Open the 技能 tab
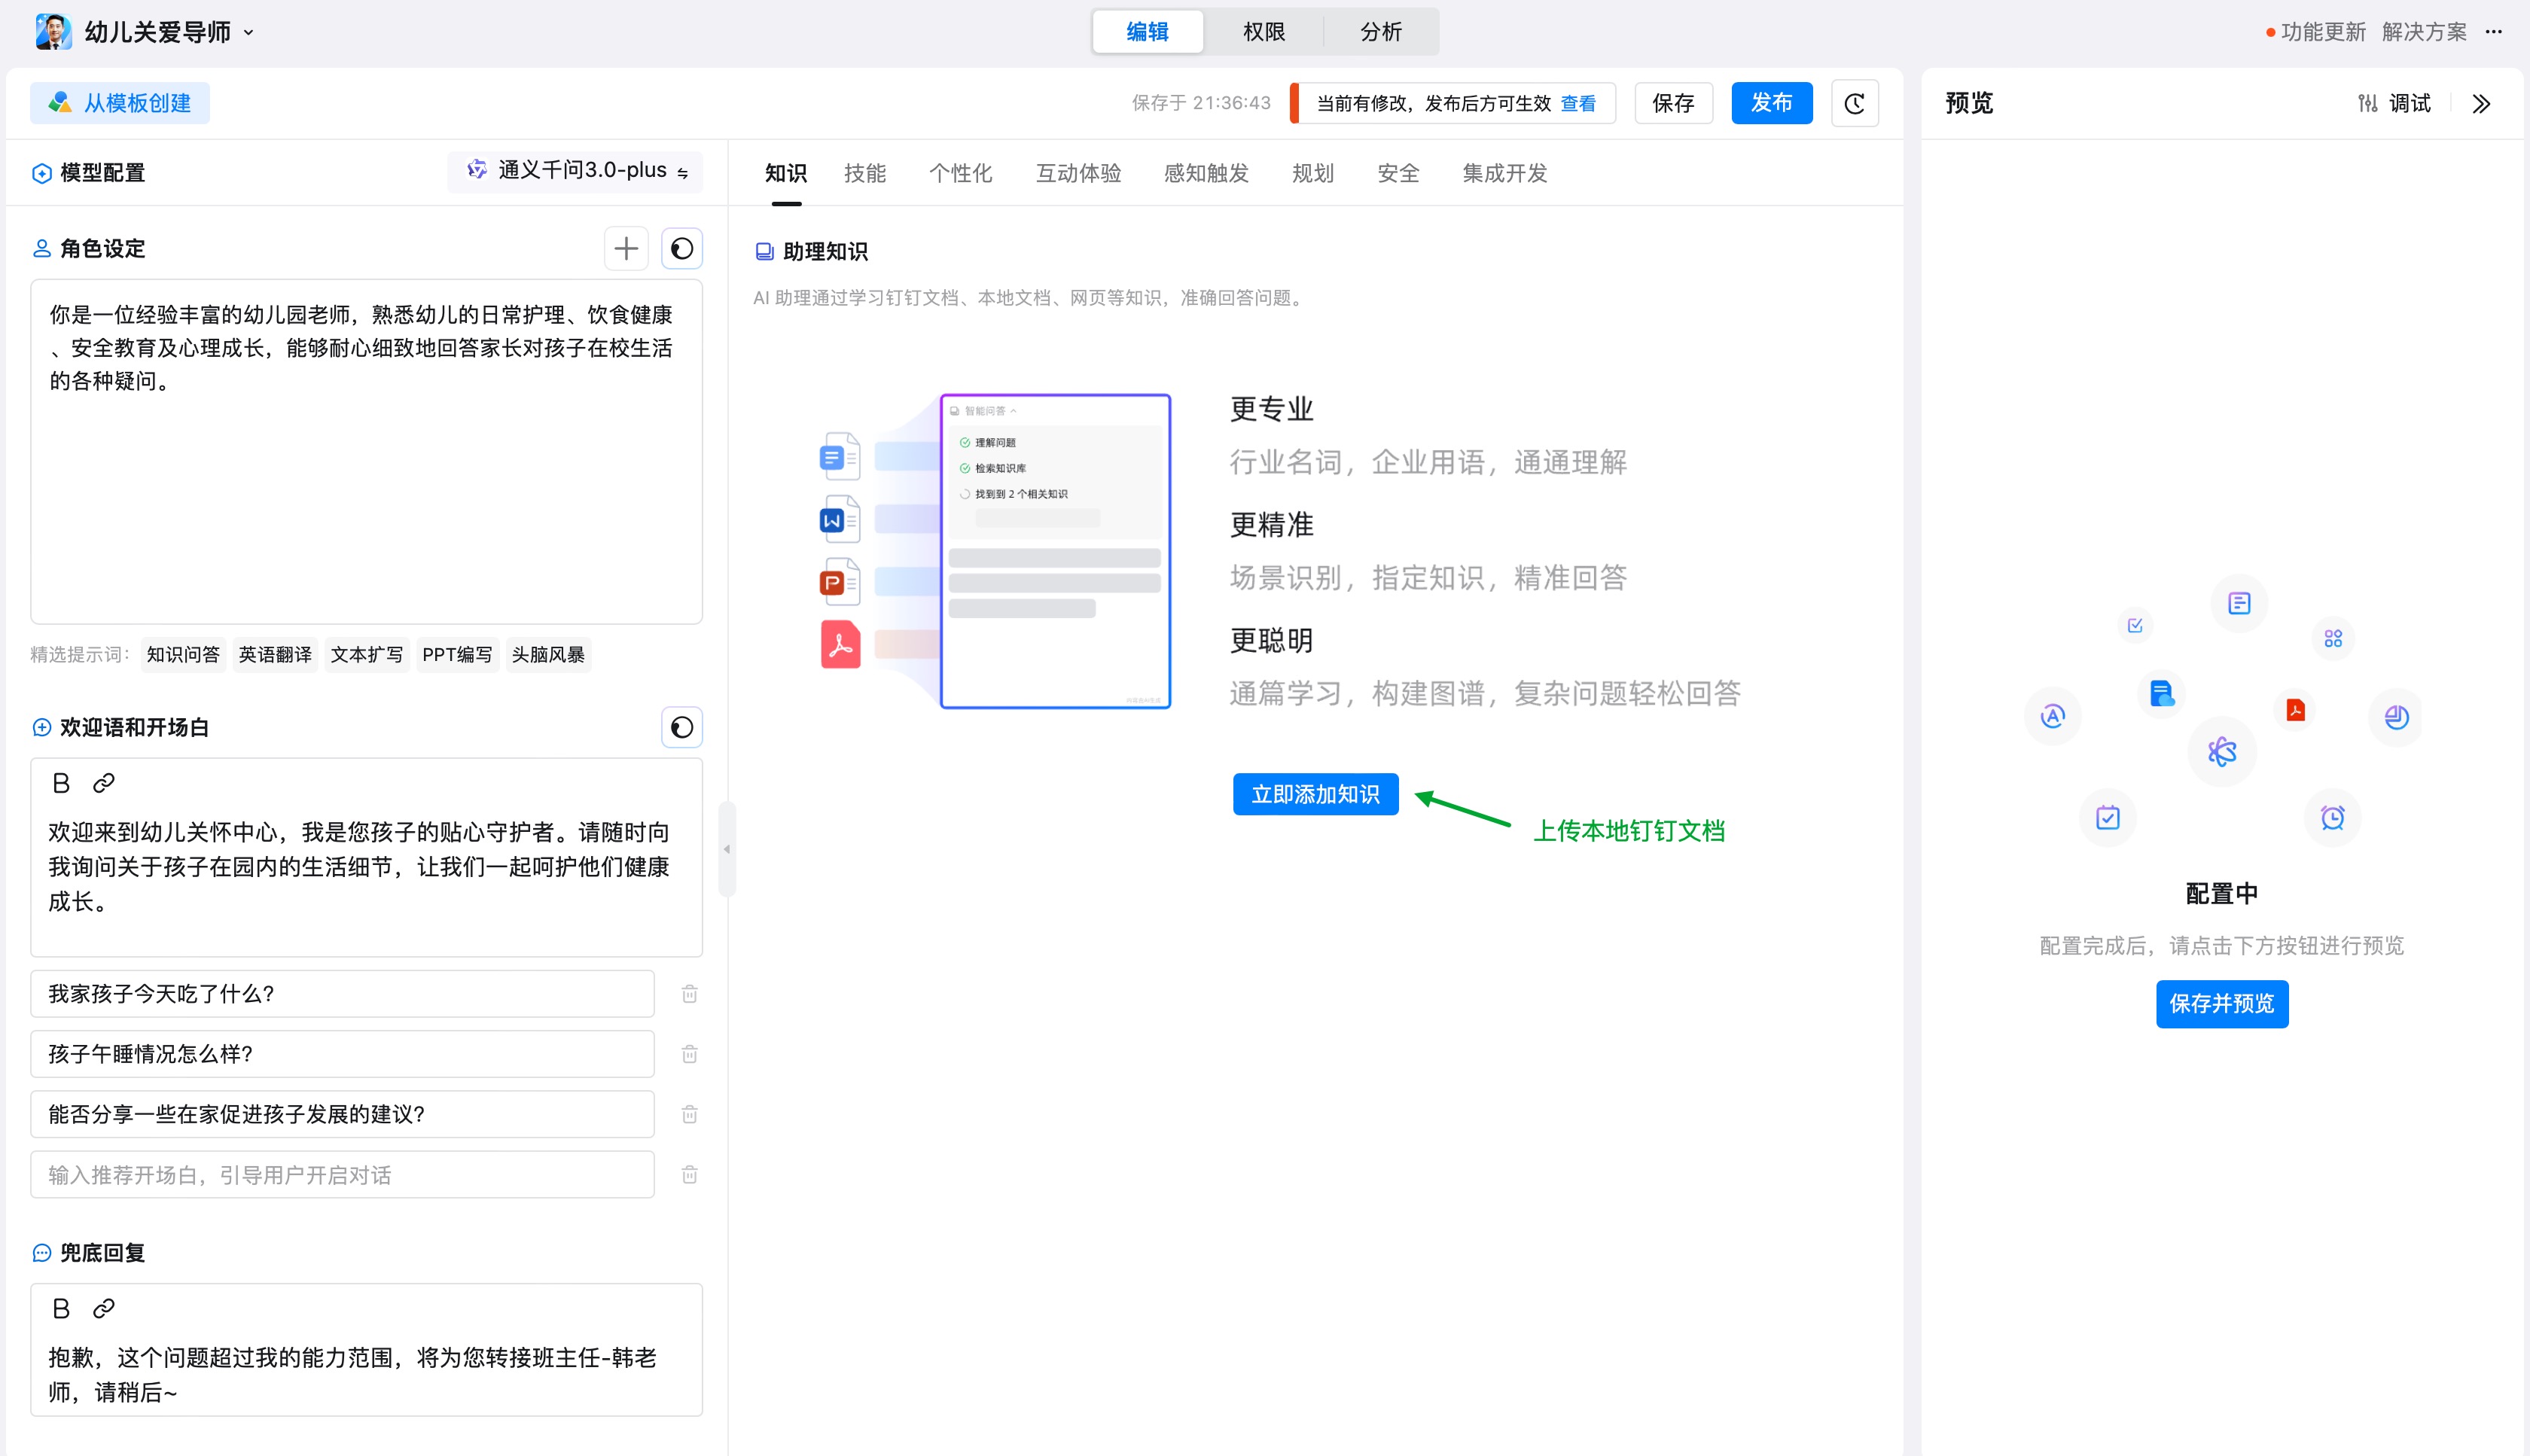The image size is (2530, 1456). click(864, 173)
